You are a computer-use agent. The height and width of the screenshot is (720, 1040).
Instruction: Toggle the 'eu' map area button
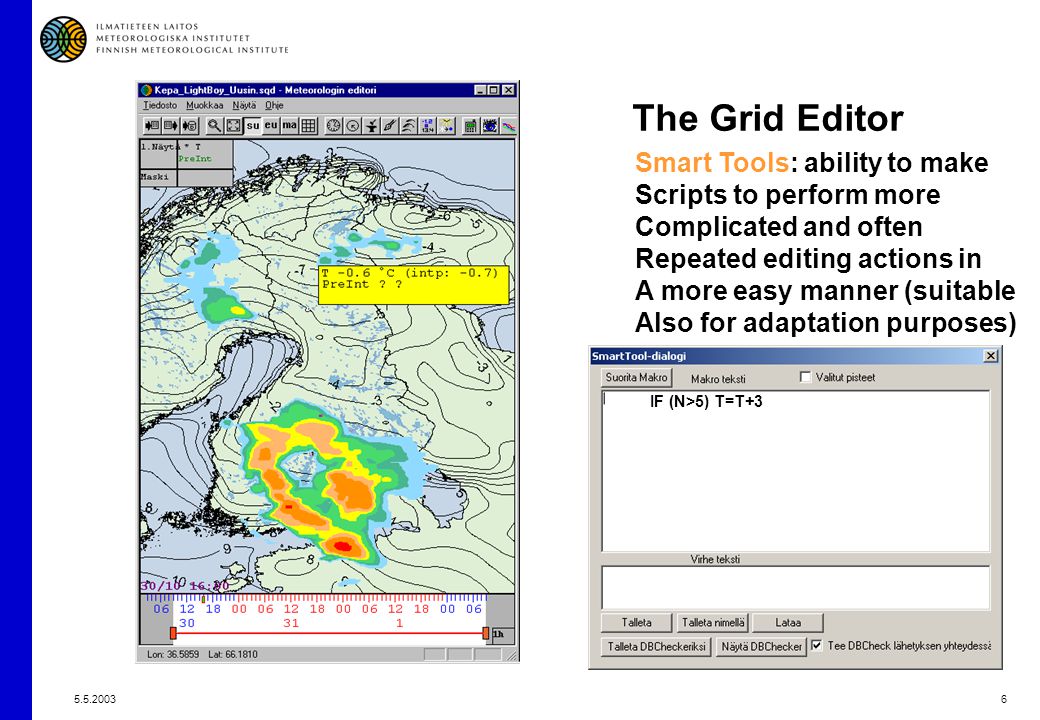pyautogui.click(x=271, y=125)
